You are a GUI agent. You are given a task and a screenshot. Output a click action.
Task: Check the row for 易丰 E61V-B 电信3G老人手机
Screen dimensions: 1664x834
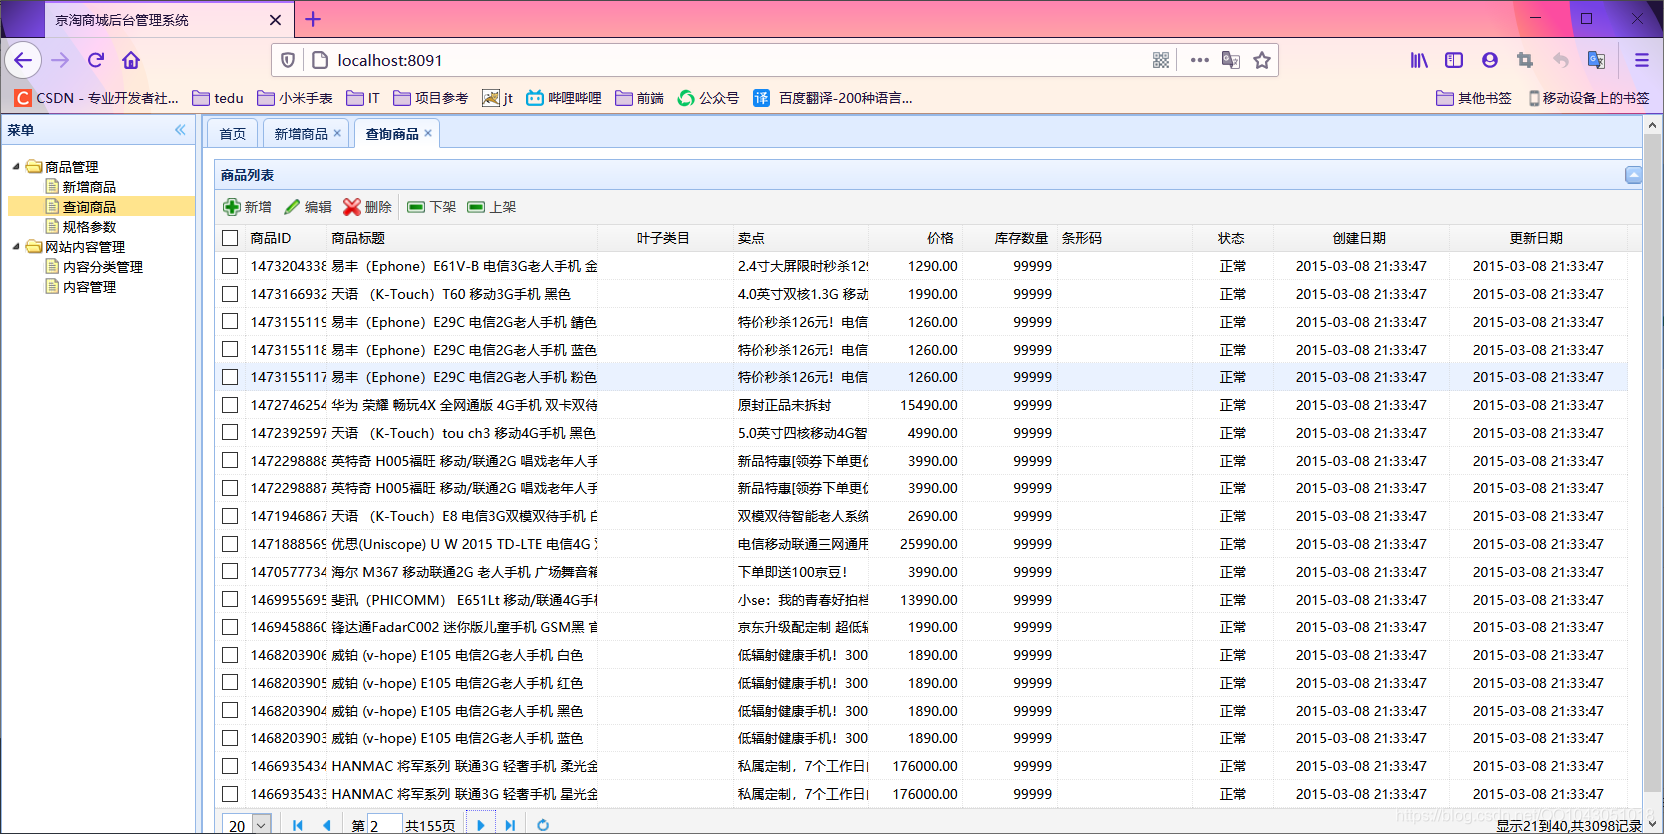[230, 266]
